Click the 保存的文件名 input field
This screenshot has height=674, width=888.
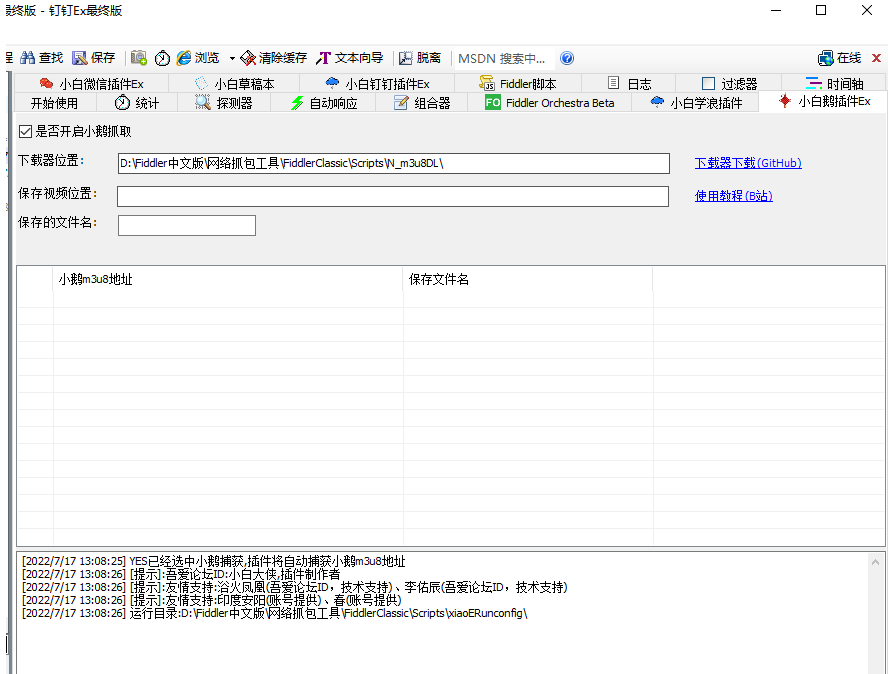(x=187, y=225)
